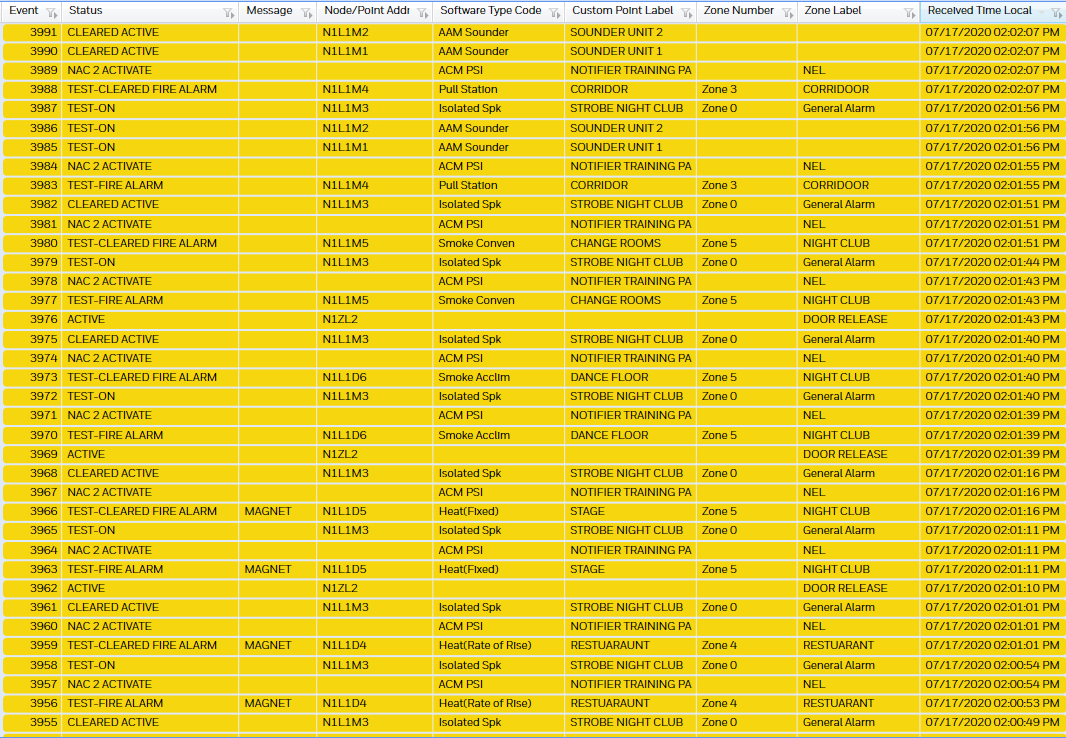Open Received Time Local filter icon
This screenshot has height=738, width=1066.
[x=1057, y=13]
